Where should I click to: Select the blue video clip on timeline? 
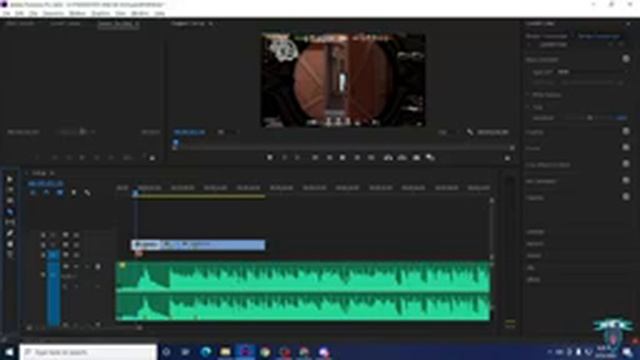click(x=198, y=245)
